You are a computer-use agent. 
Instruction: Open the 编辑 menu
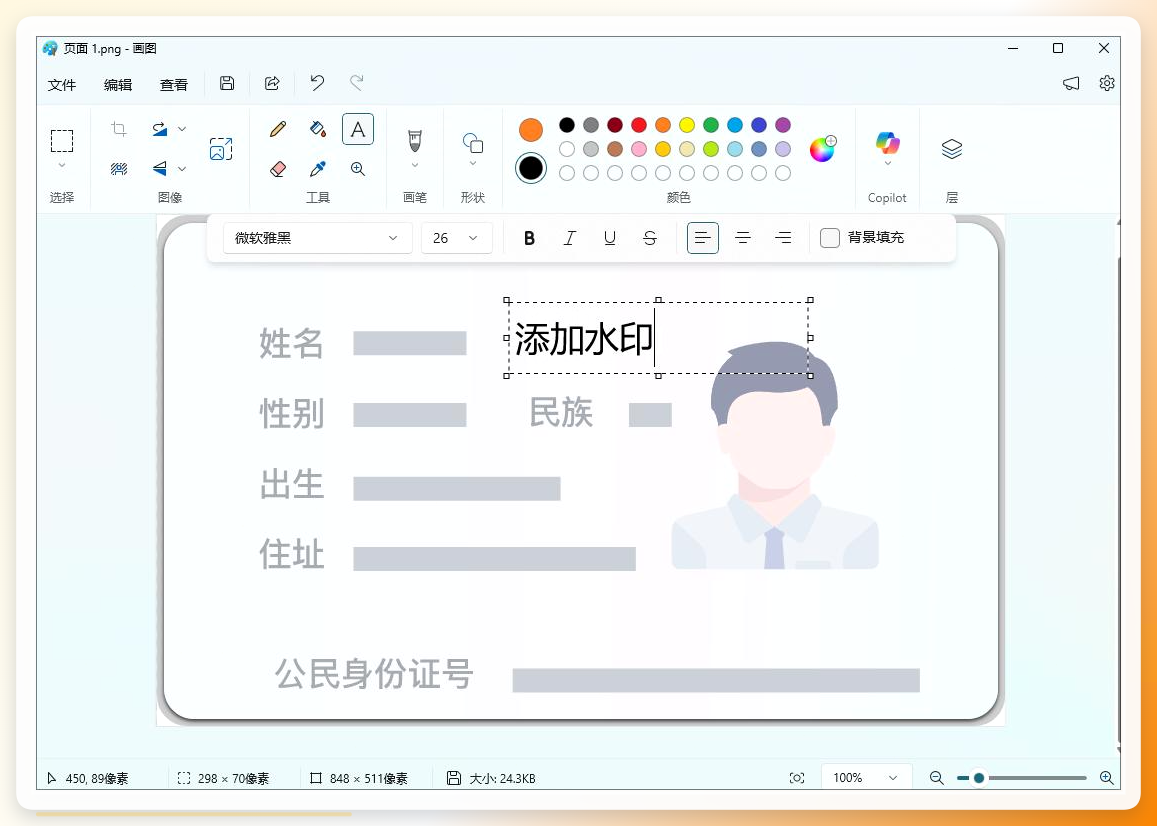point(118,85)
